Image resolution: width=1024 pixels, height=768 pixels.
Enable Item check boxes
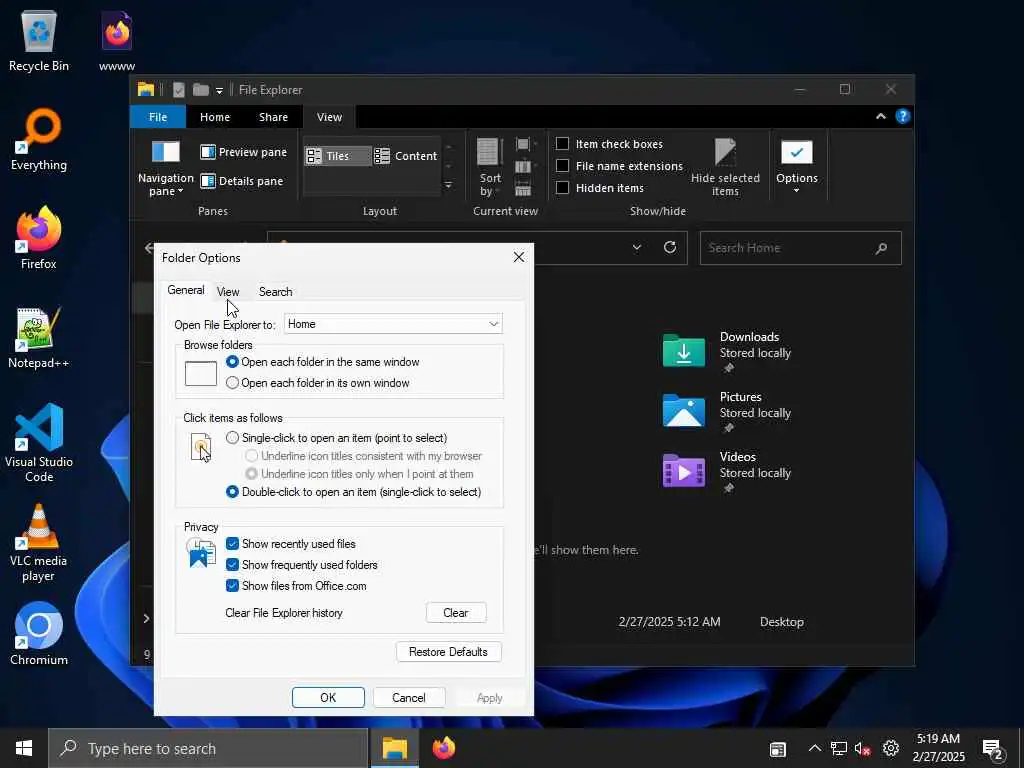point(562,144)
